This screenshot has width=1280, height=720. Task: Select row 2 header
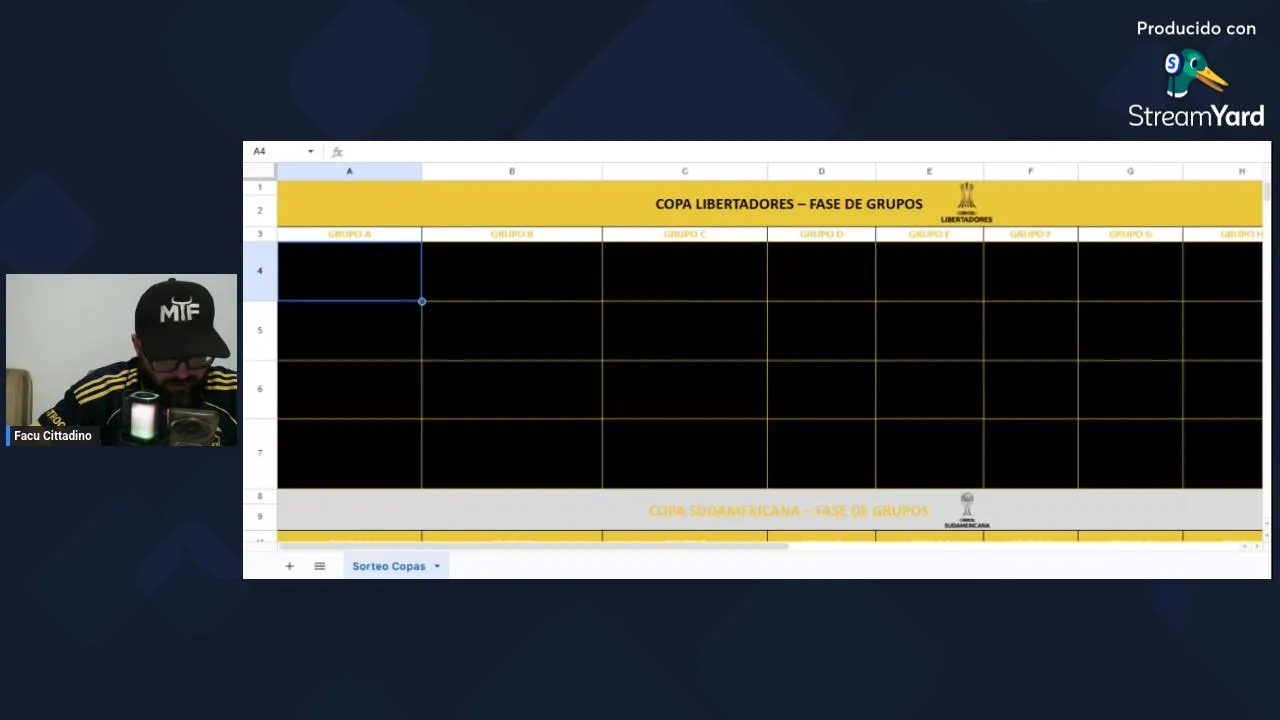(x=260, y=210)
